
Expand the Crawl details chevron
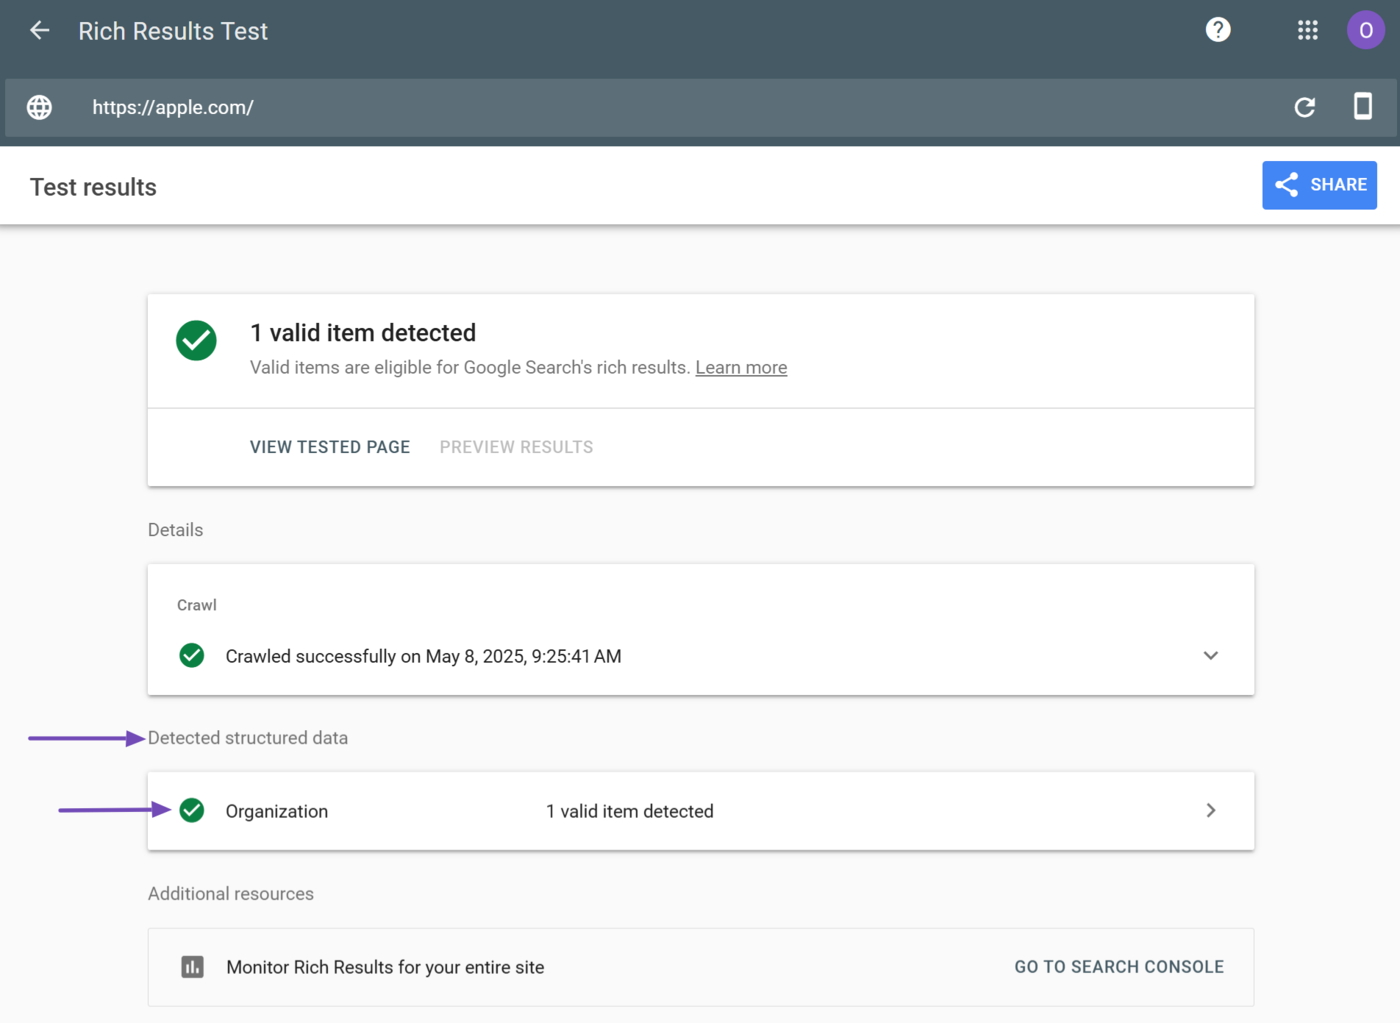(x=1210, y=656)
